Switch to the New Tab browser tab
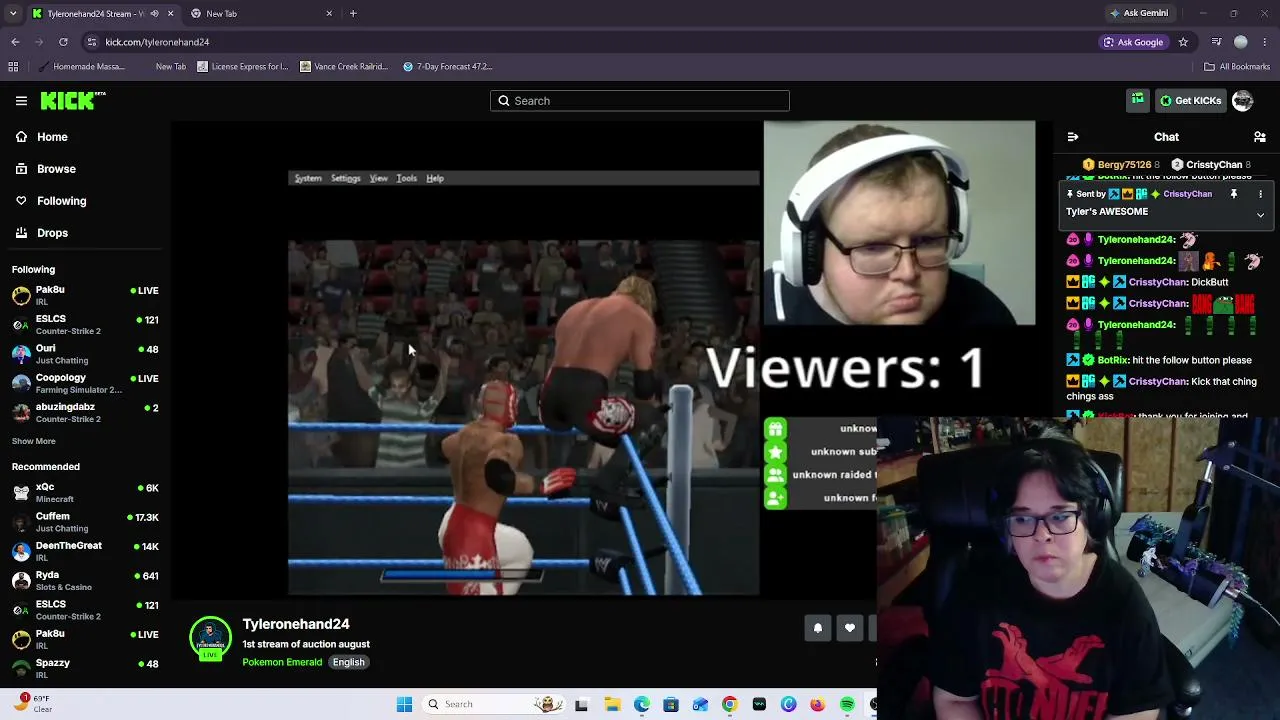The height and width of the screenshot is (720, 1280). coord(262,14)
